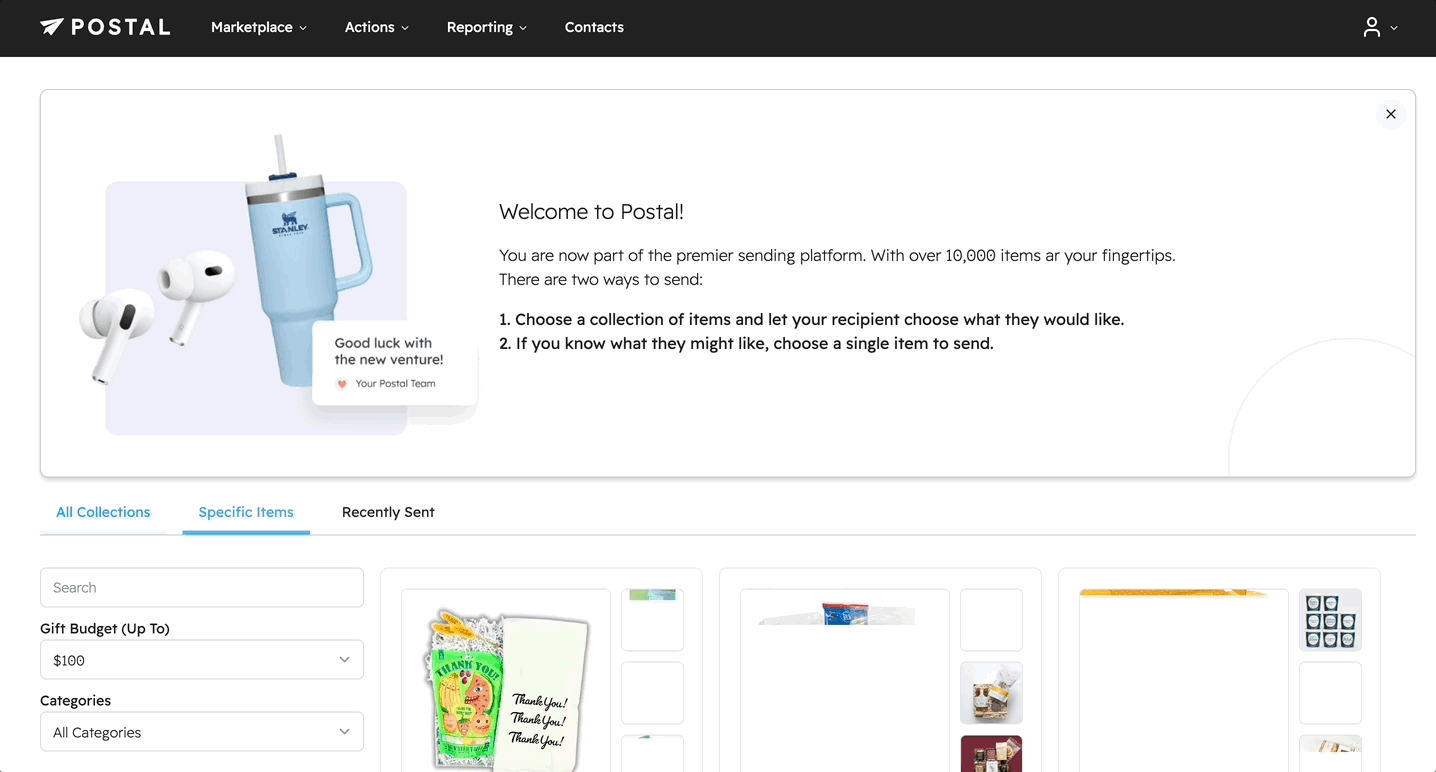1436x772 pixels.
Task: Click the heart icon by Your Postal Team
Action: pyautogui.click(x=342, y=384)
